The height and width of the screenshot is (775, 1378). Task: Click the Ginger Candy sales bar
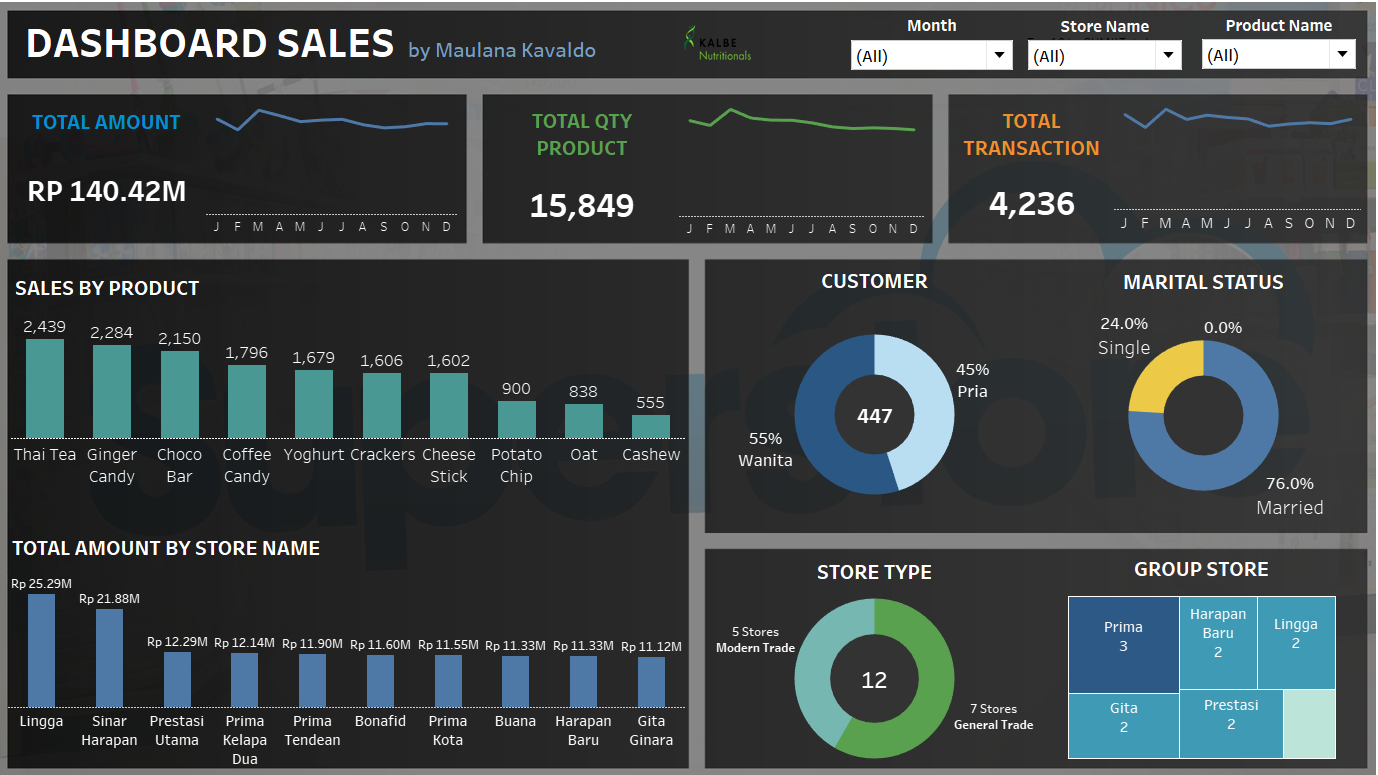[x=111, y=391]
